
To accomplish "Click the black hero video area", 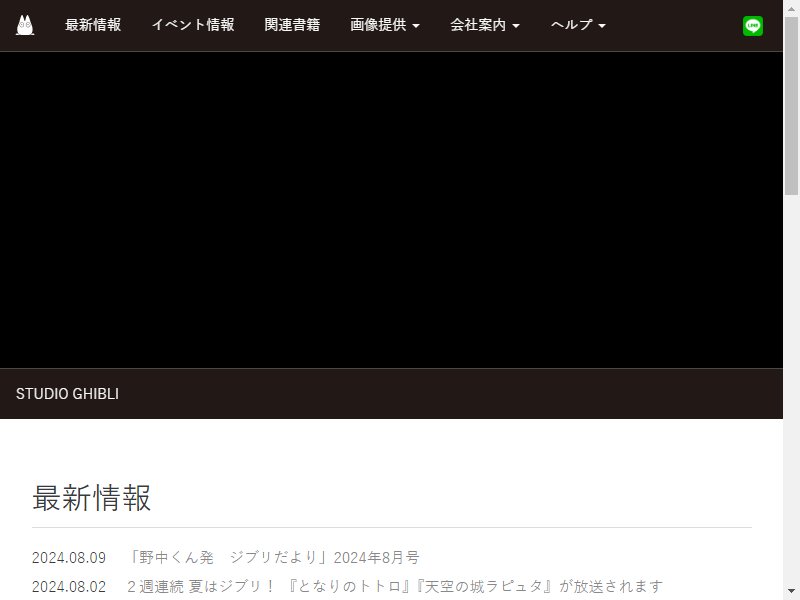I will 391,210.
